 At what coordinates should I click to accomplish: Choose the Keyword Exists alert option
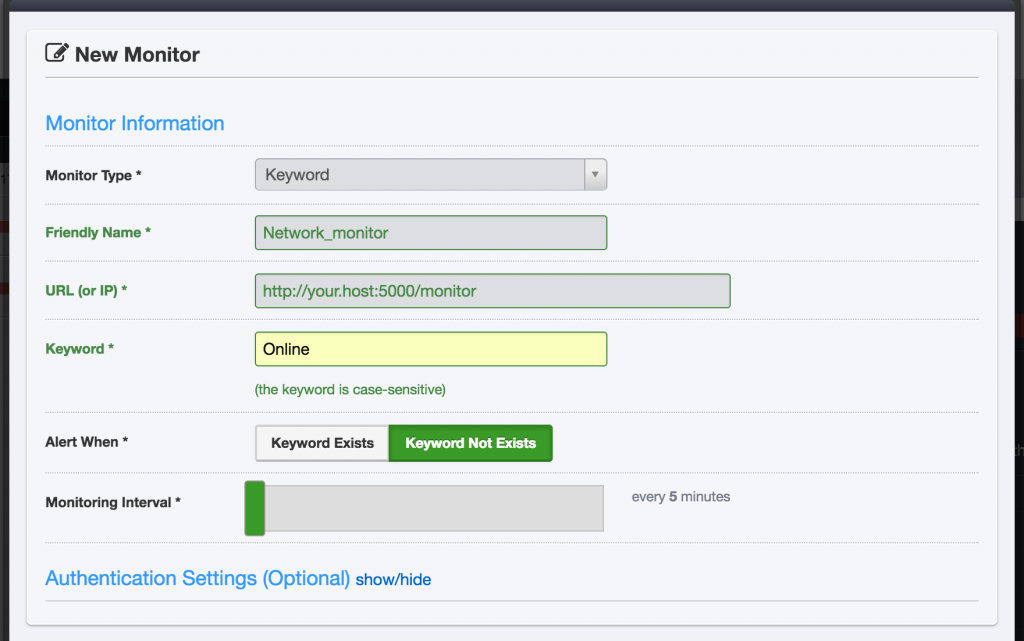tap(322, 443)
